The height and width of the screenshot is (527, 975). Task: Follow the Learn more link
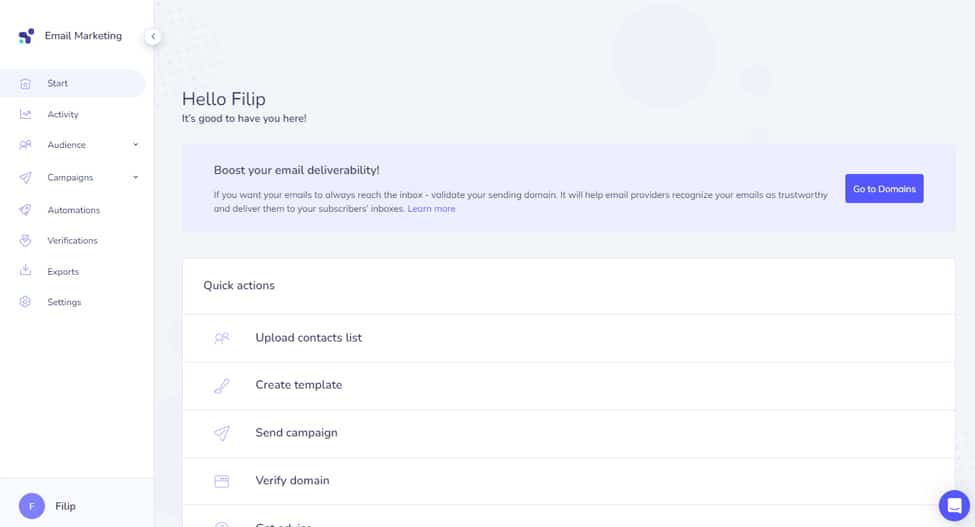click(x=432, y=209)
